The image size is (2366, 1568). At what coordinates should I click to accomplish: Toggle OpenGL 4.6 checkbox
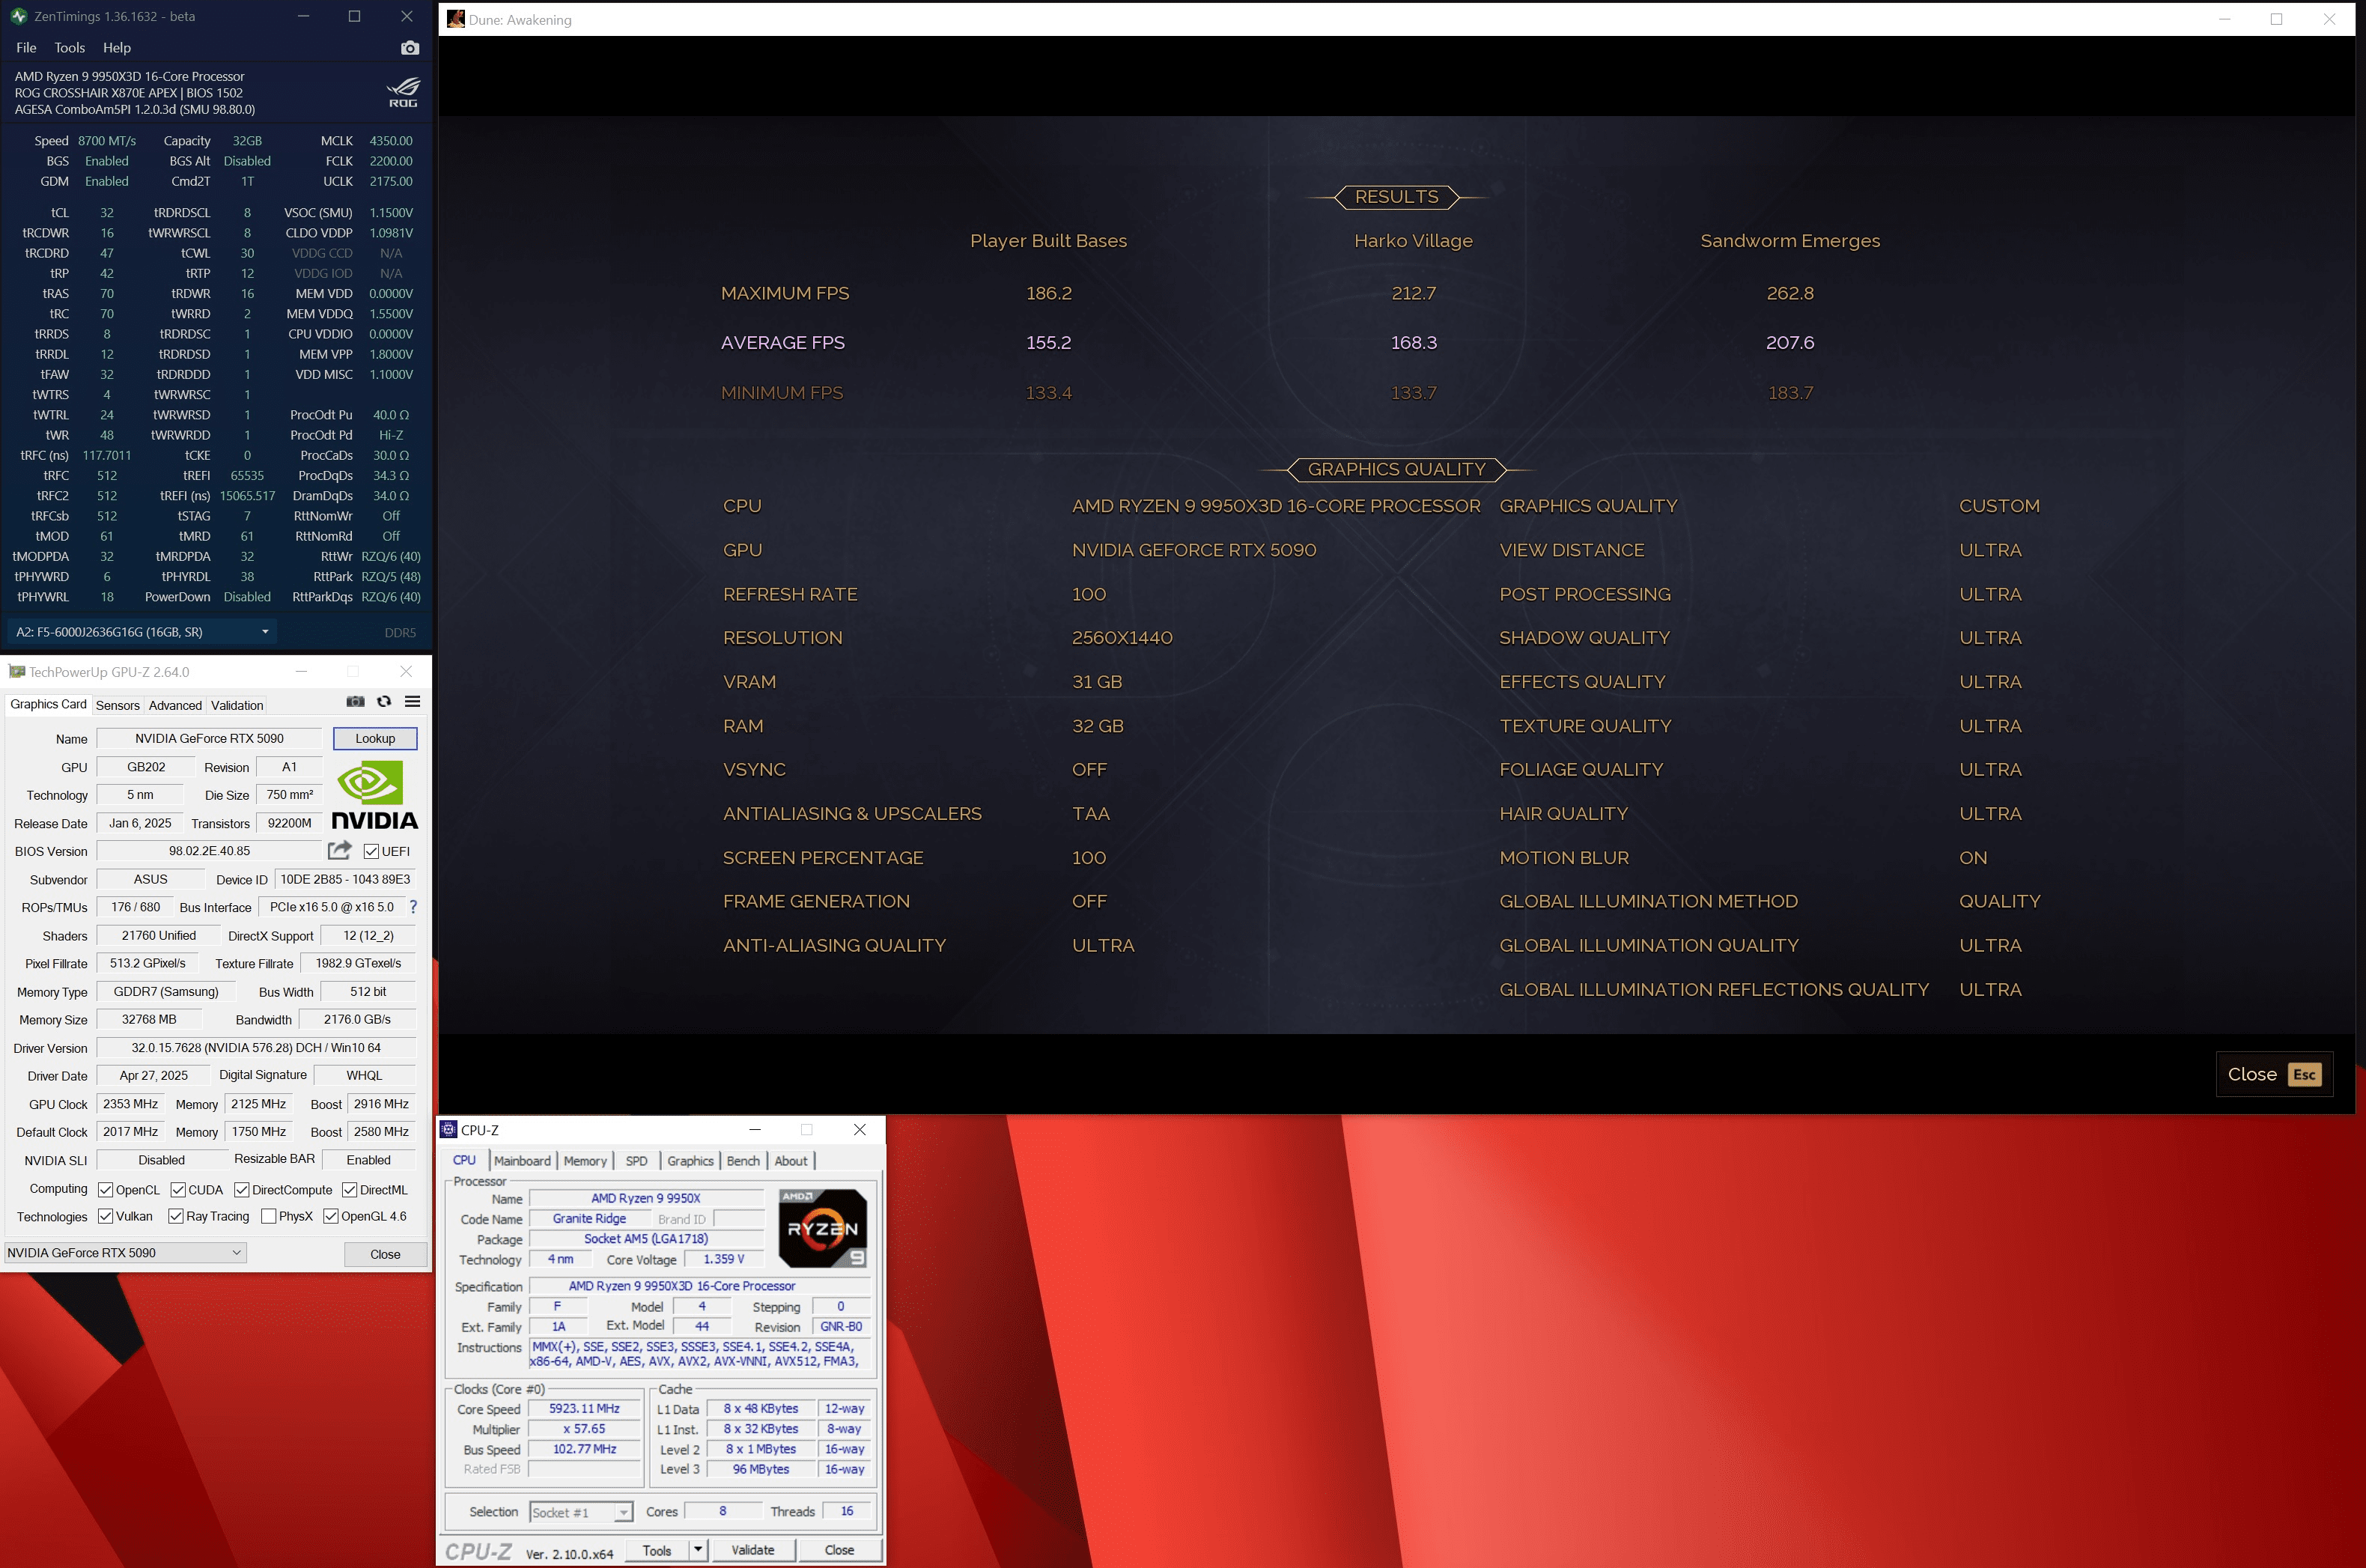tap(331, 1217)
